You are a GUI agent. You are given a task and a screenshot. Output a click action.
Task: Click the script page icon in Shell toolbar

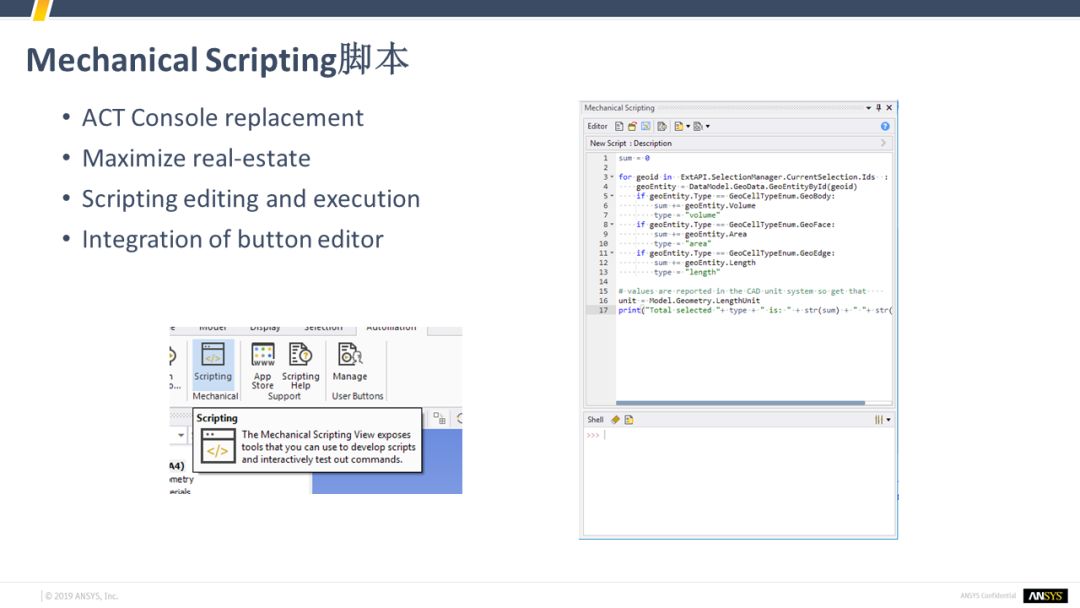(x=629, y=420)
